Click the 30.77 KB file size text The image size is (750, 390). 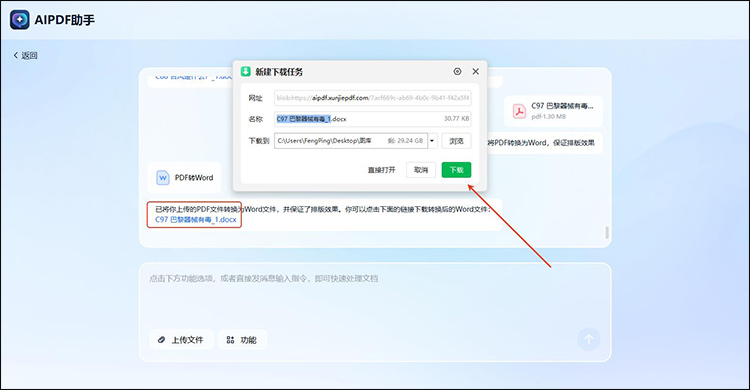pyautogui.click(x=456, y=119)
